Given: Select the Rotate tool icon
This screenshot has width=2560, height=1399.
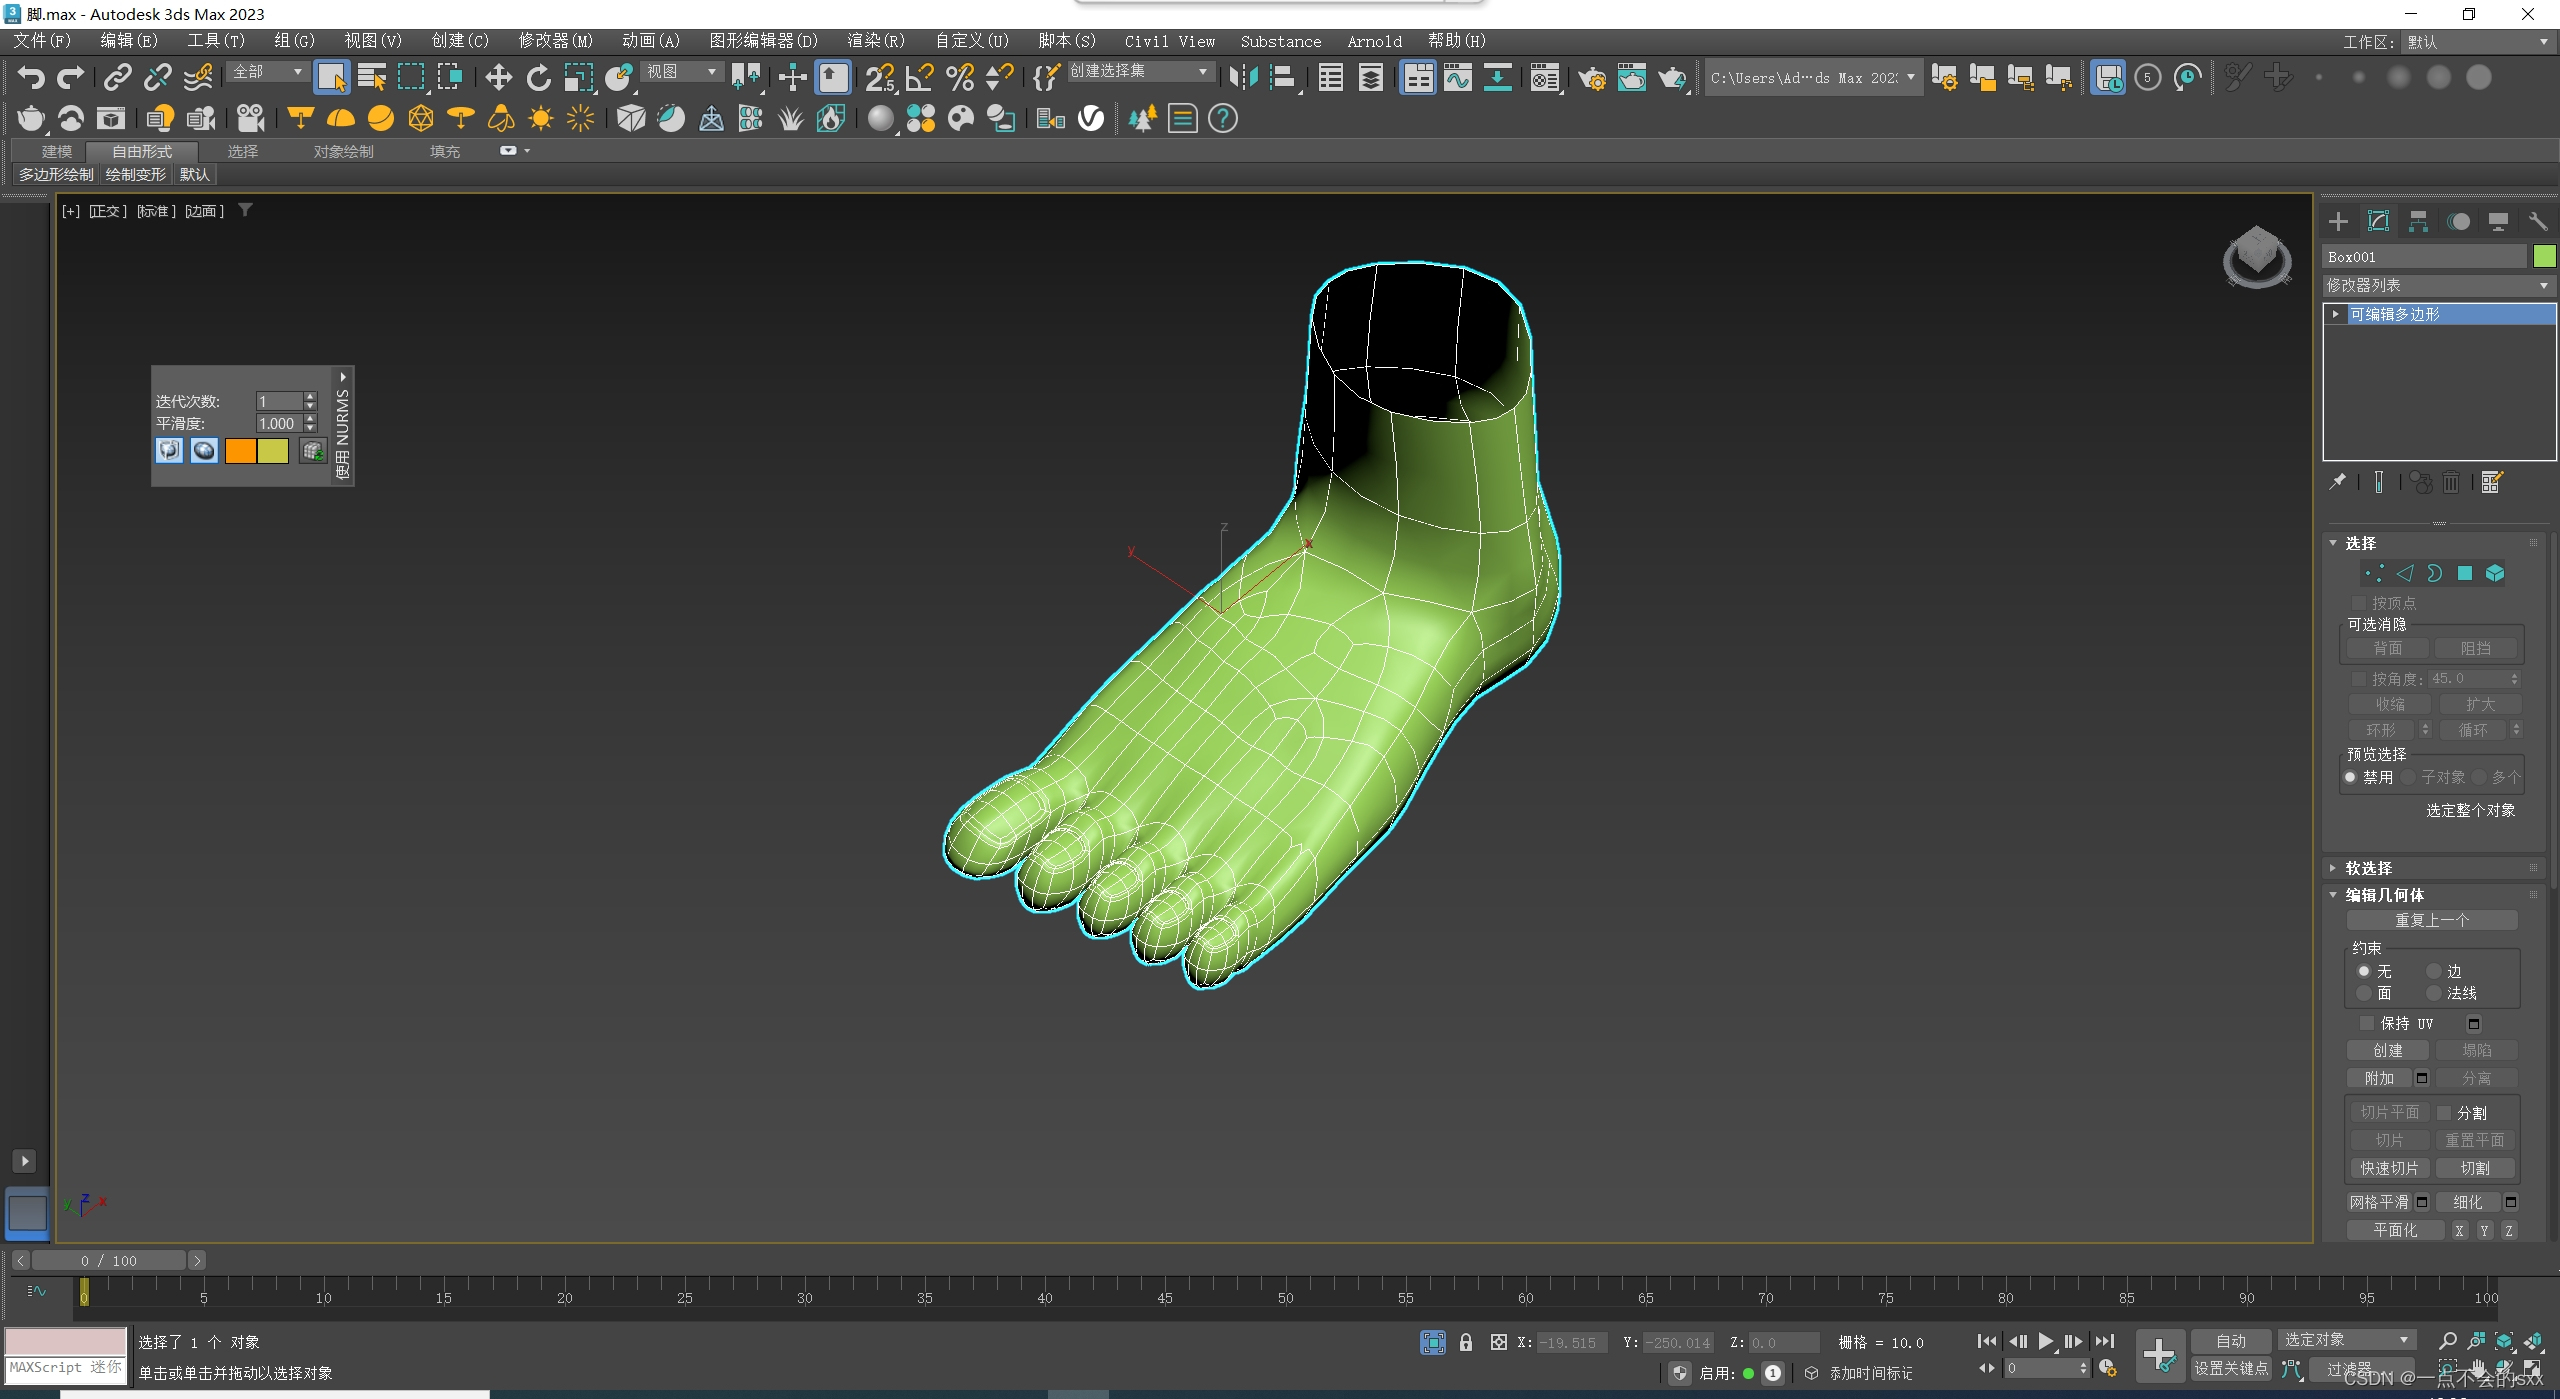Looking at the screenshot, I should click(x=539, y=77).
